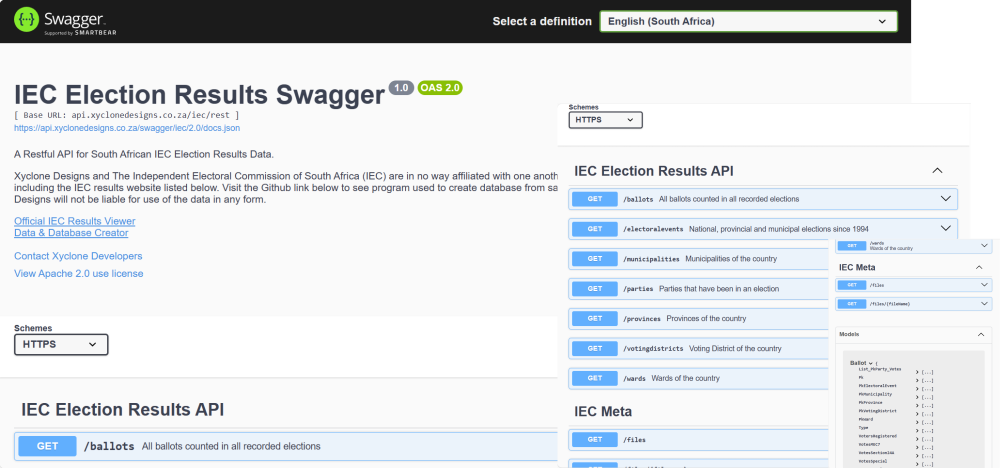Expand the /electoralevents endpoint chevron

coord(946,228)
